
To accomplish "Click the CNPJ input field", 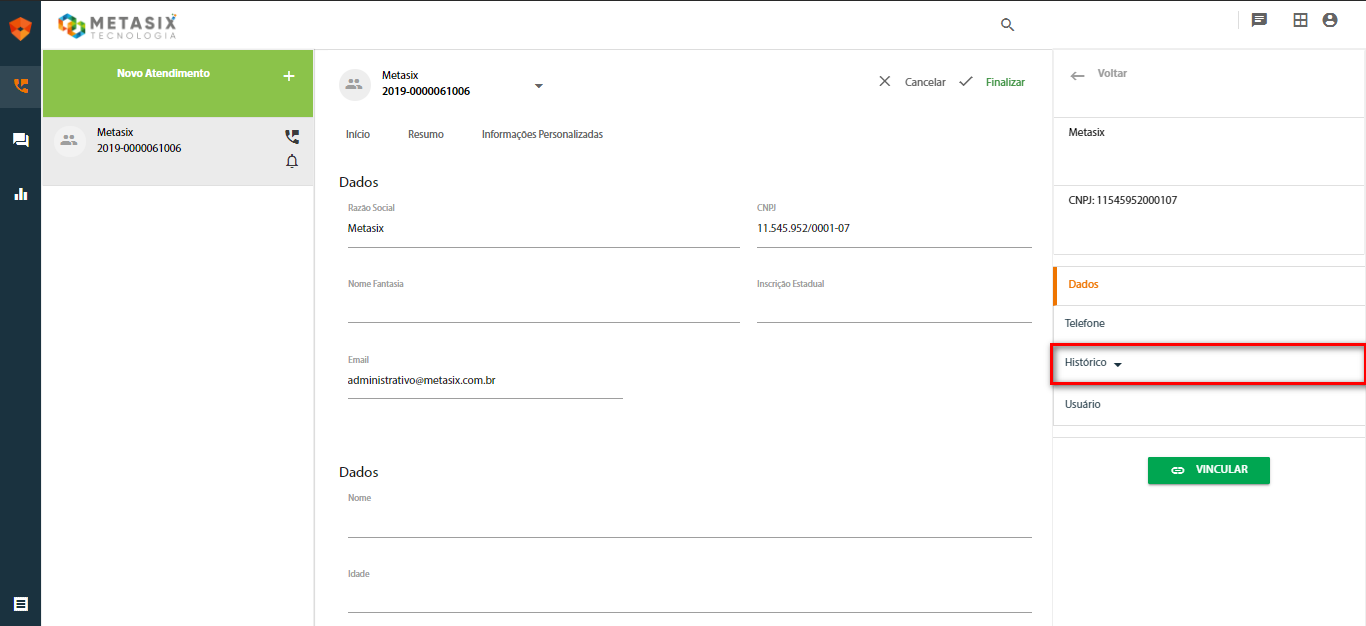I will 894,229.
